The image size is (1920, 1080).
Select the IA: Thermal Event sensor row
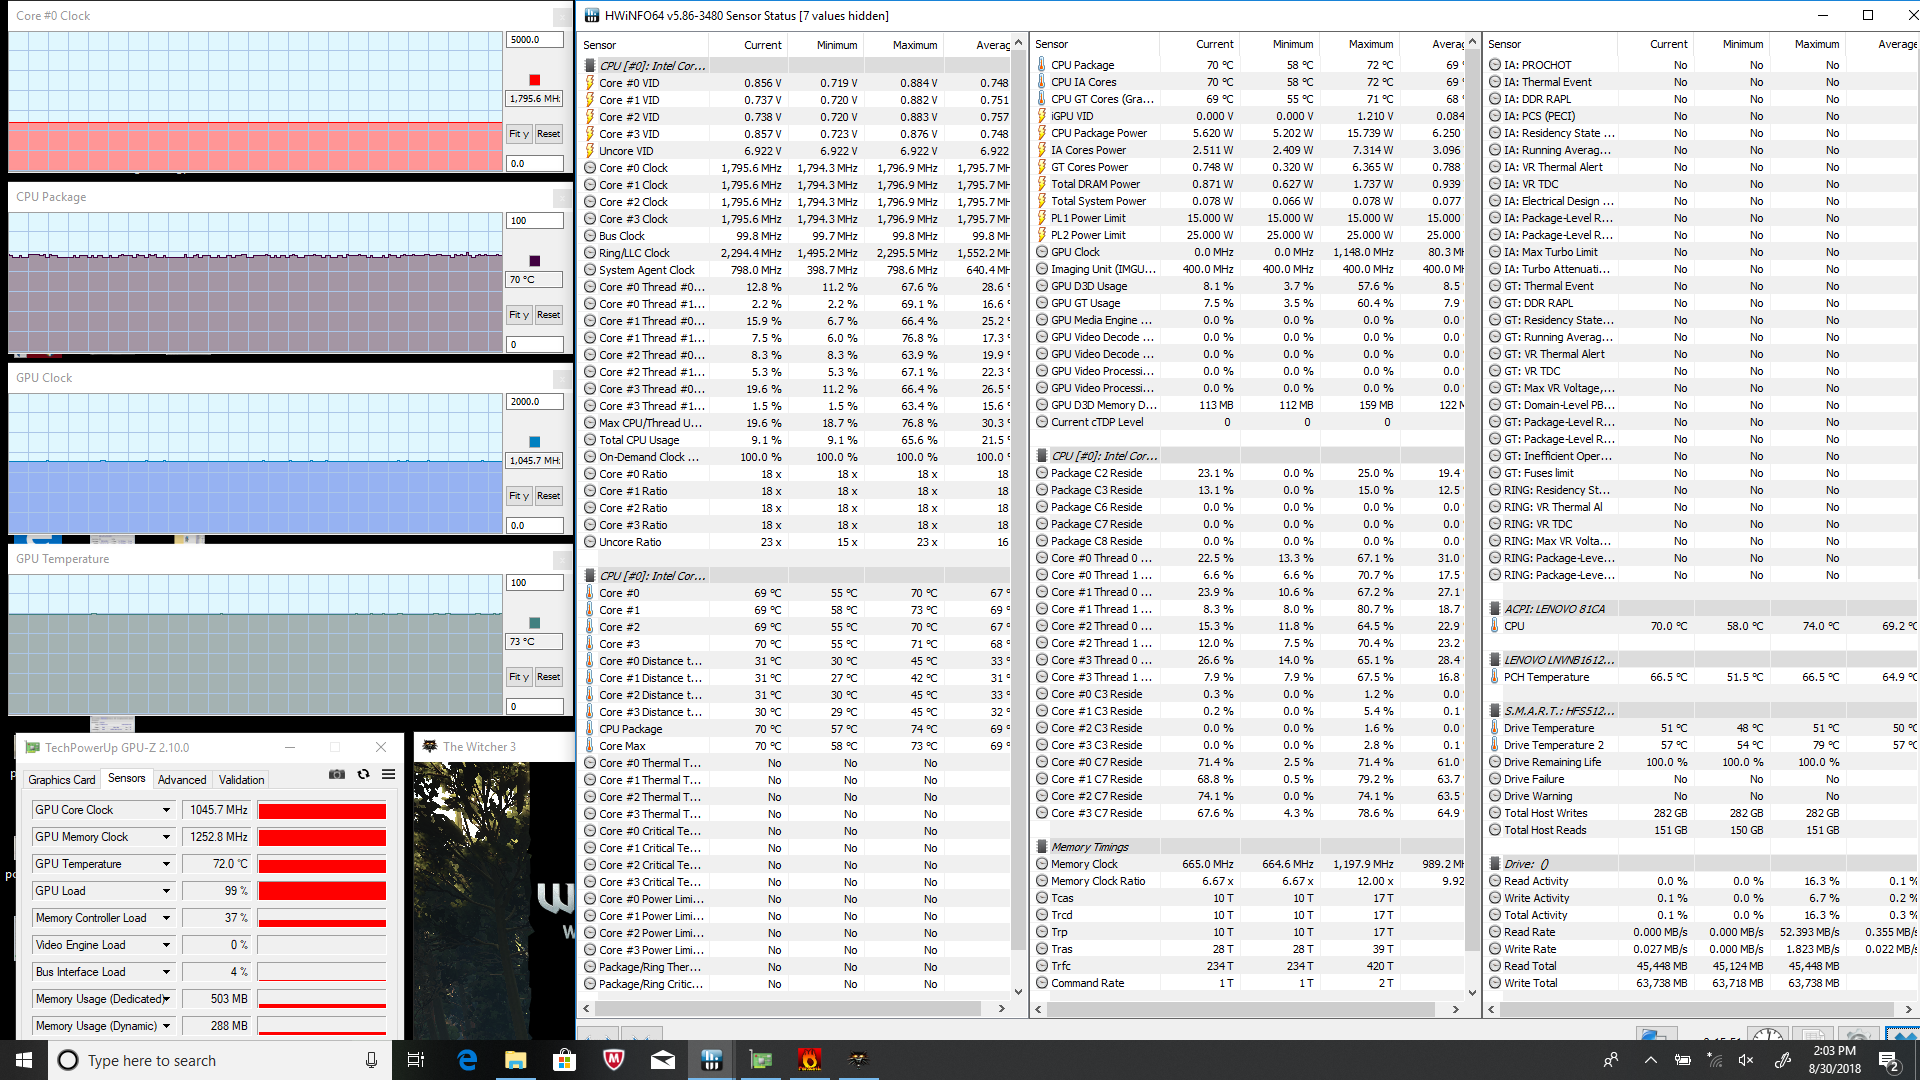(x=1702, y=82)
